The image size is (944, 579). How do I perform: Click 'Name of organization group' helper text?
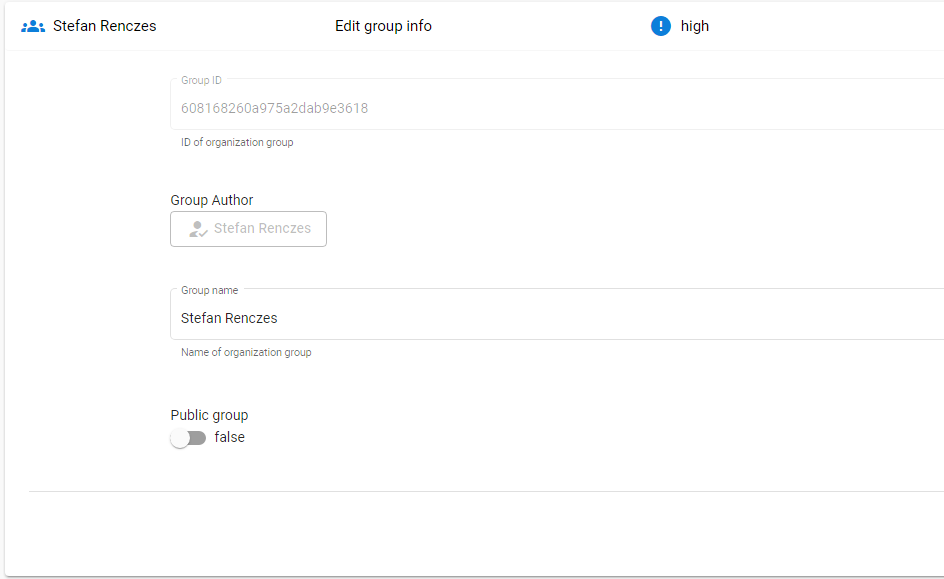[246, 352]
